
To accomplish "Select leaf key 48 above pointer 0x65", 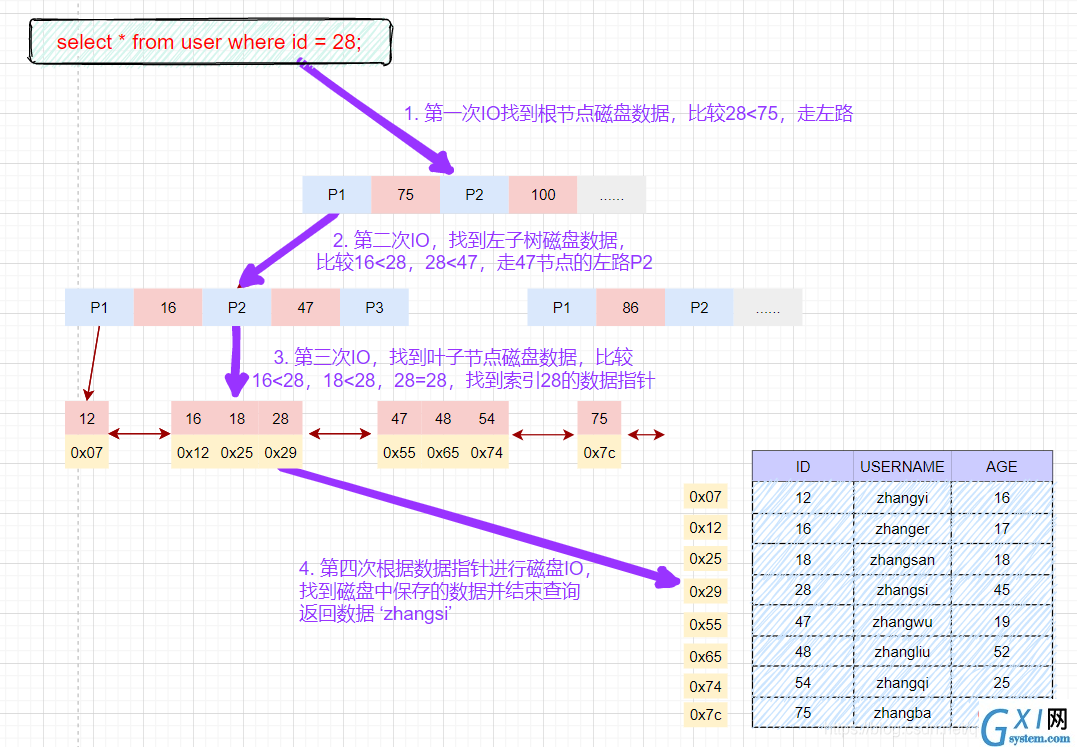I will coord(443,418).
